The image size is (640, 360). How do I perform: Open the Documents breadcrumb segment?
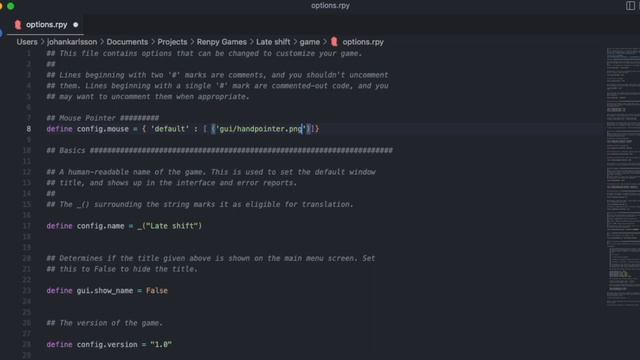127,42
